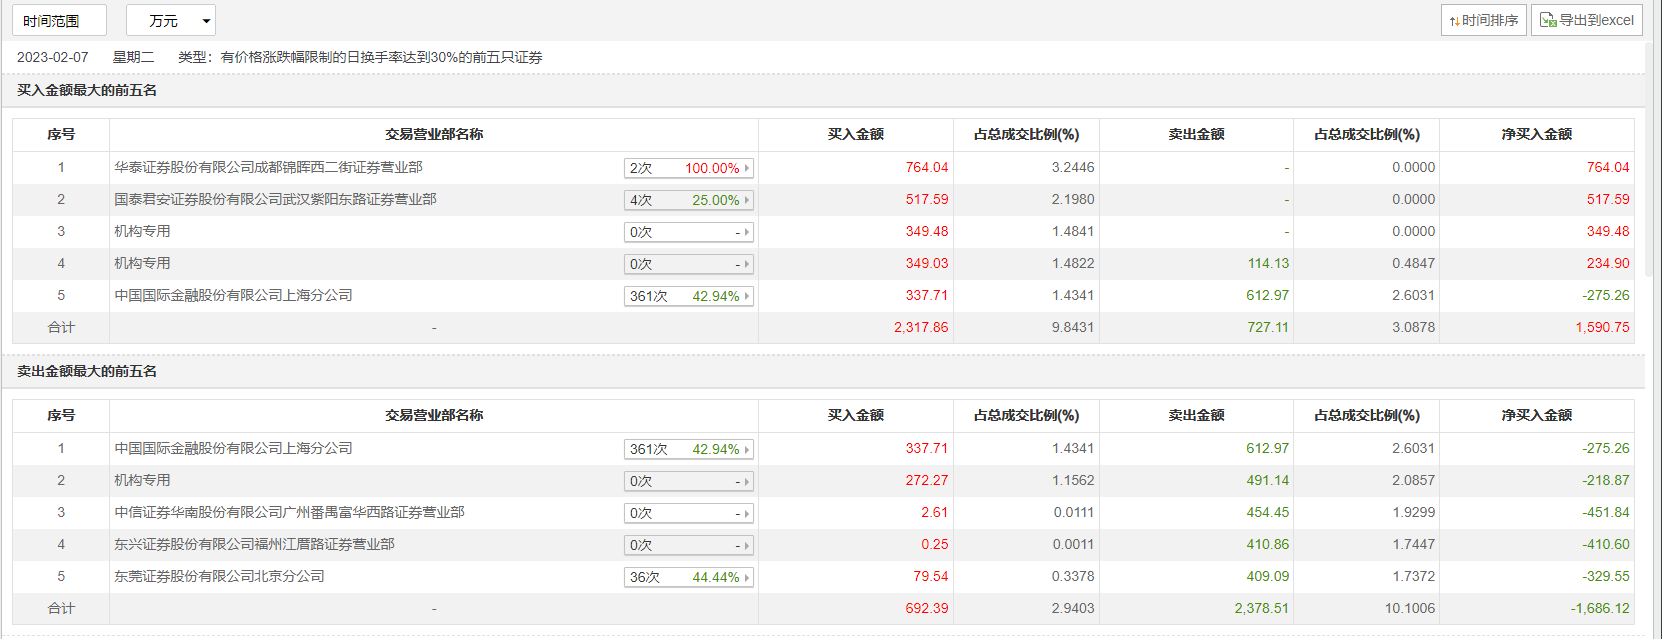Open 华泰证券成都锦晖西二街证券营业部 link
This screenshot has height=639, width=1662.
pyautogui.click(x=268, y=168)
